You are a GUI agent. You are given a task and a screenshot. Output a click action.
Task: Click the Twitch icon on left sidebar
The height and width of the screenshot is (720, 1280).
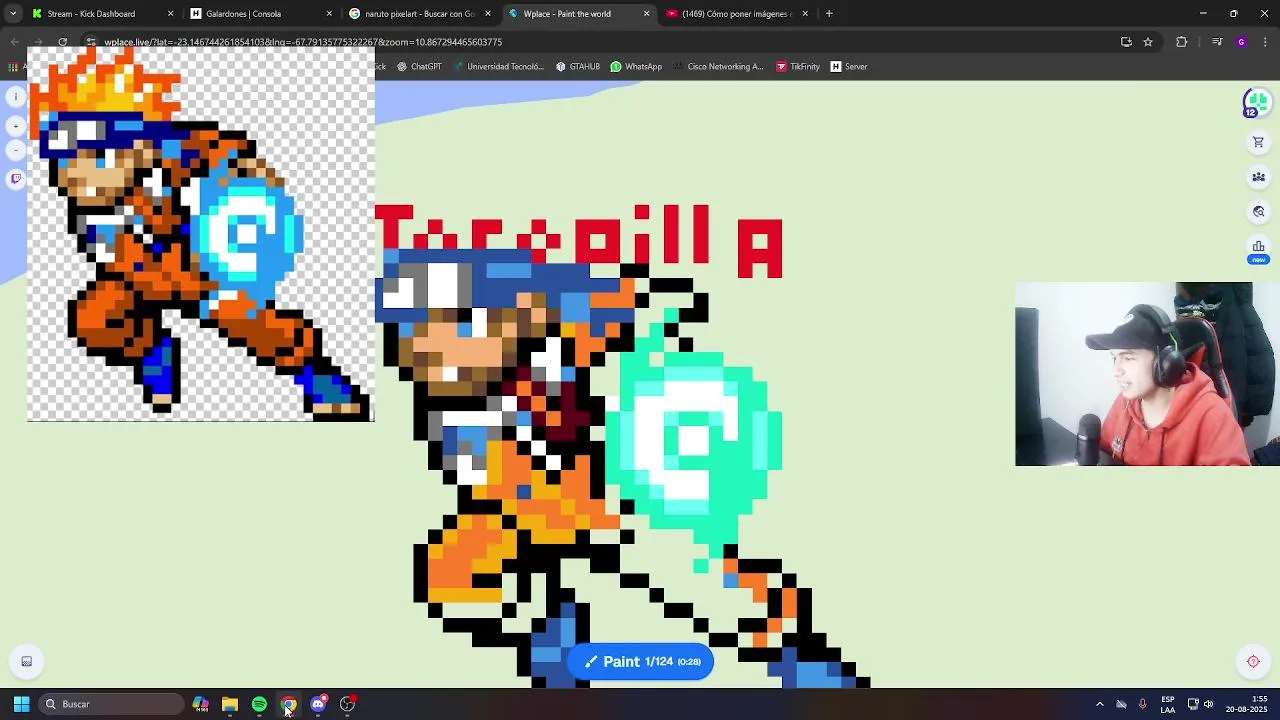point(15,179)
